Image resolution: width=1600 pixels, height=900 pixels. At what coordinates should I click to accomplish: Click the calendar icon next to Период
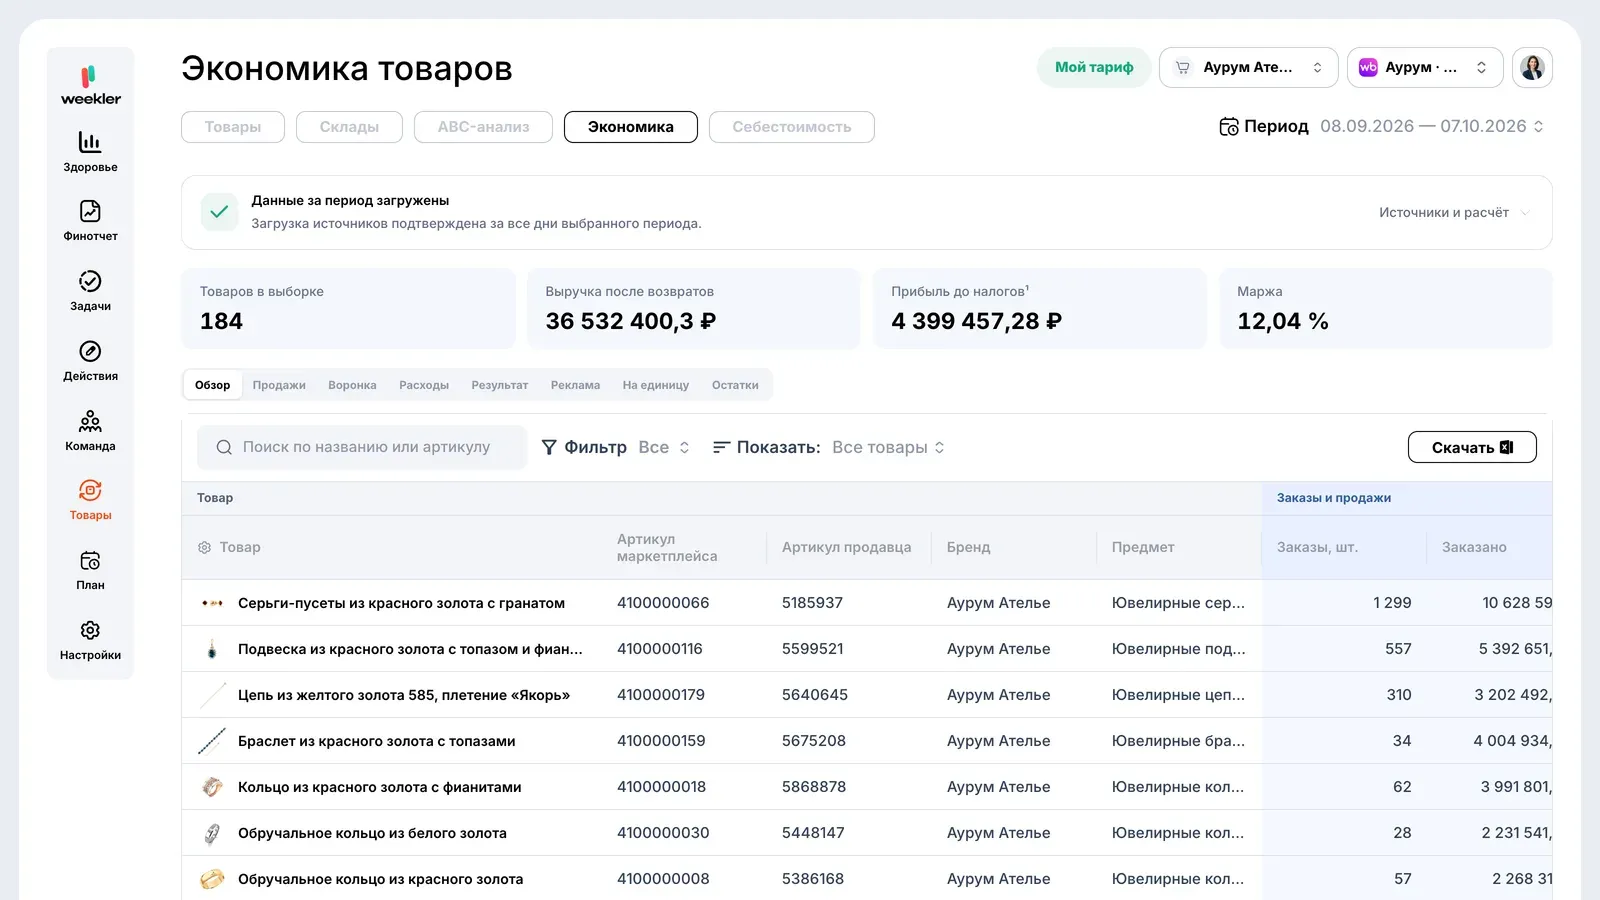[1229, 127]
